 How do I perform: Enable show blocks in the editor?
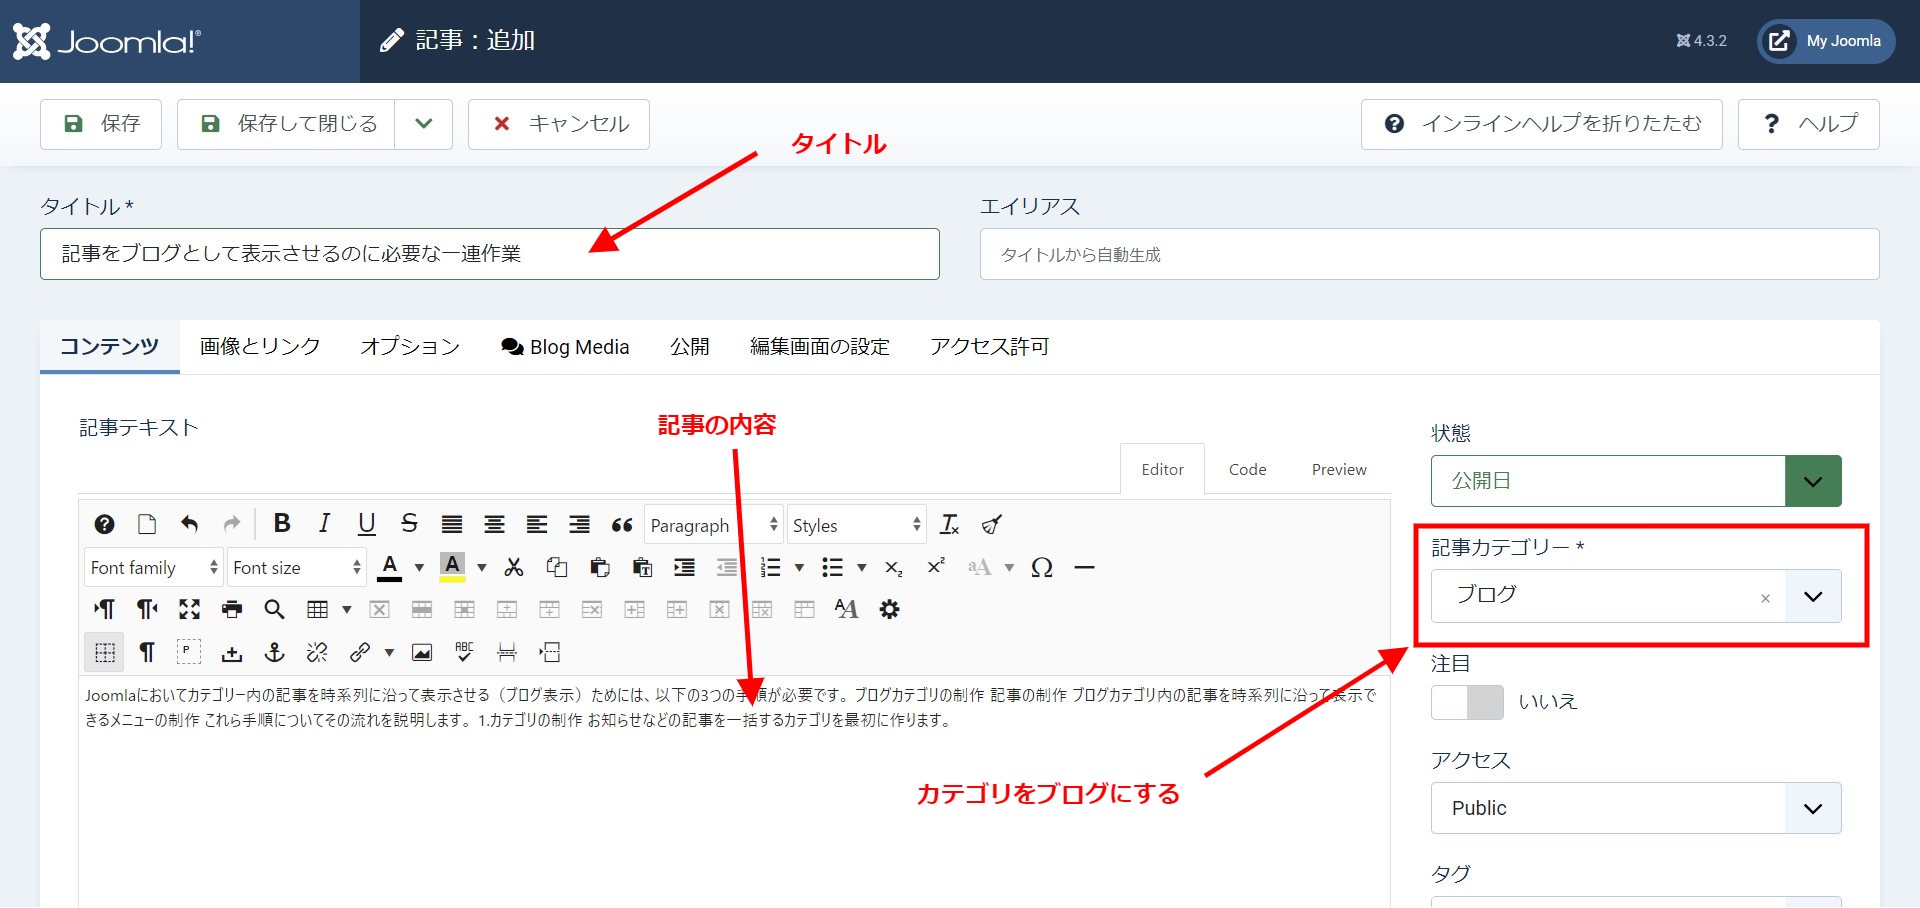coord(103,652)
